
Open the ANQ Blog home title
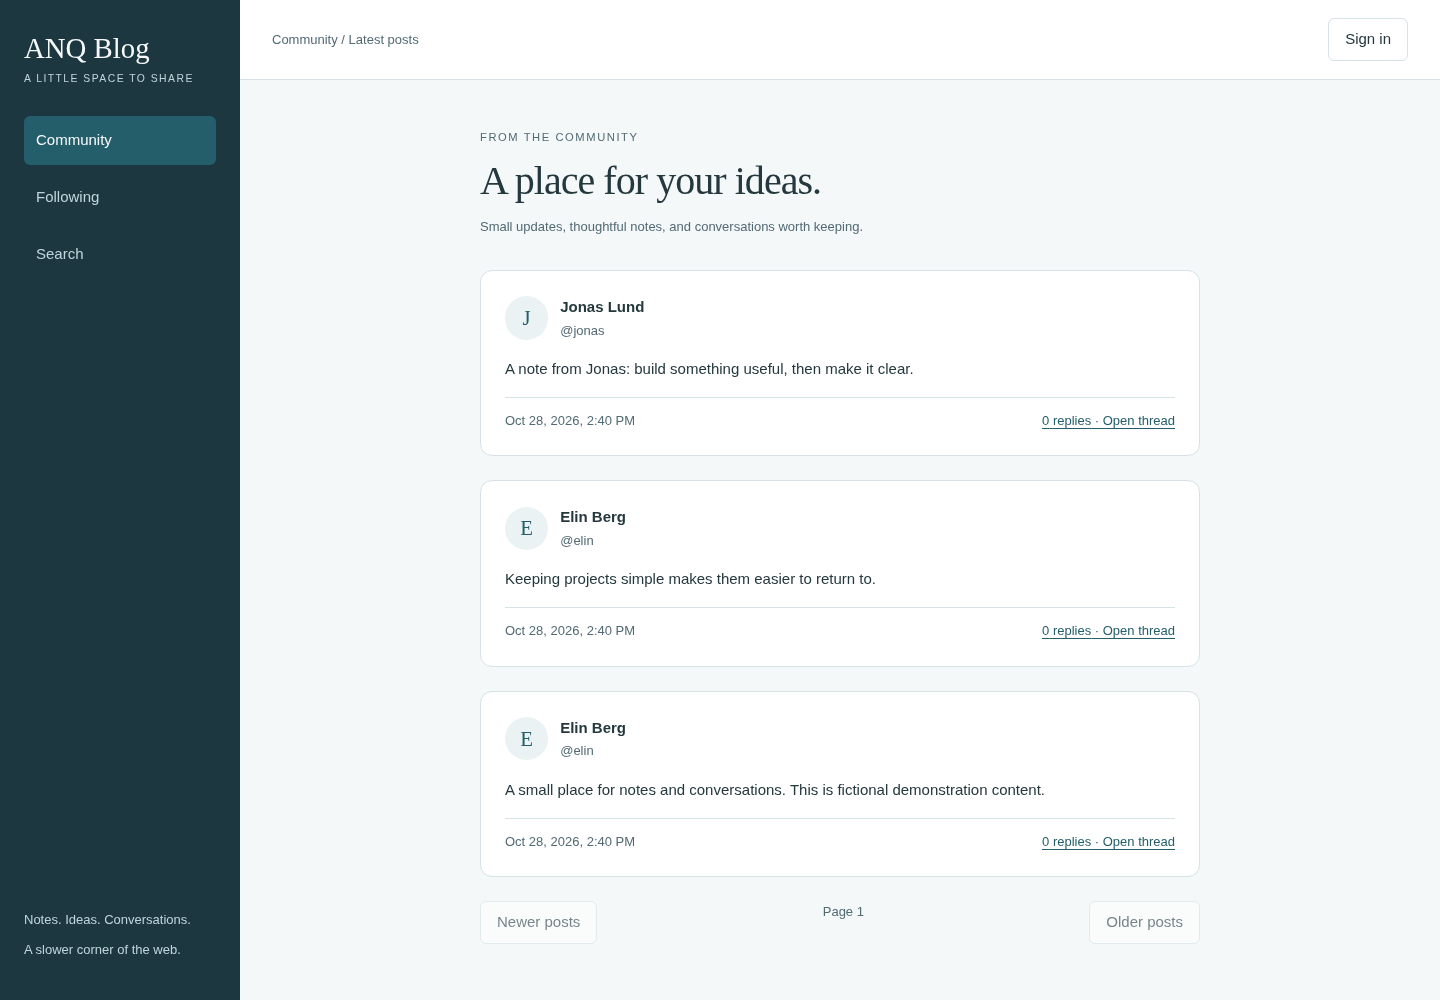pos(87,48)
